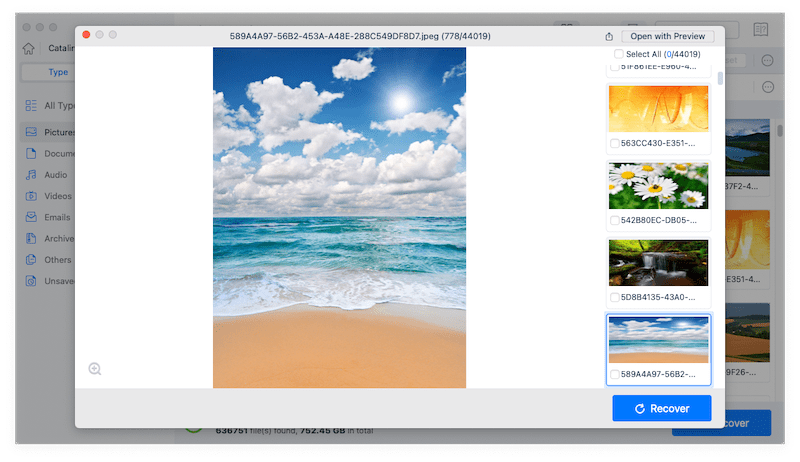
Task: Click the home icon in the background window
Action: [29, 48]
